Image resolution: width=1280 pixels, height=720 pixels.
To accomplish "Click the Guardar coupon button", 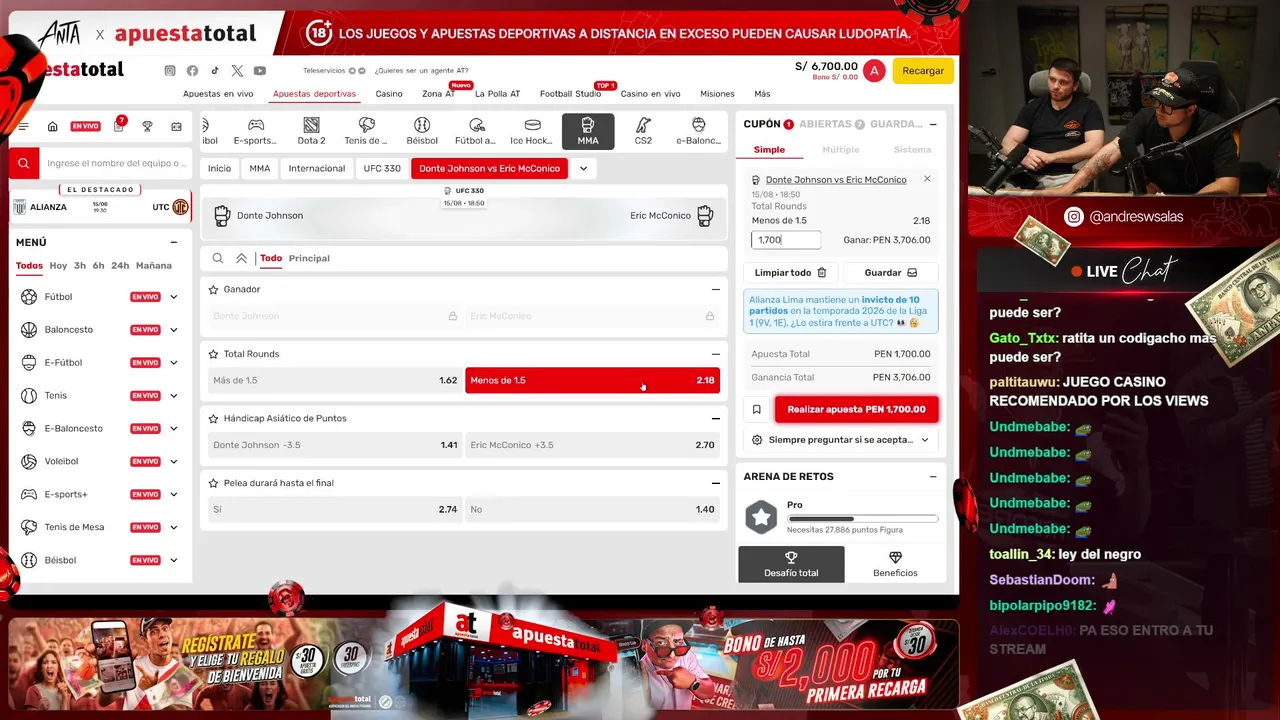I will tap(891, 273).
